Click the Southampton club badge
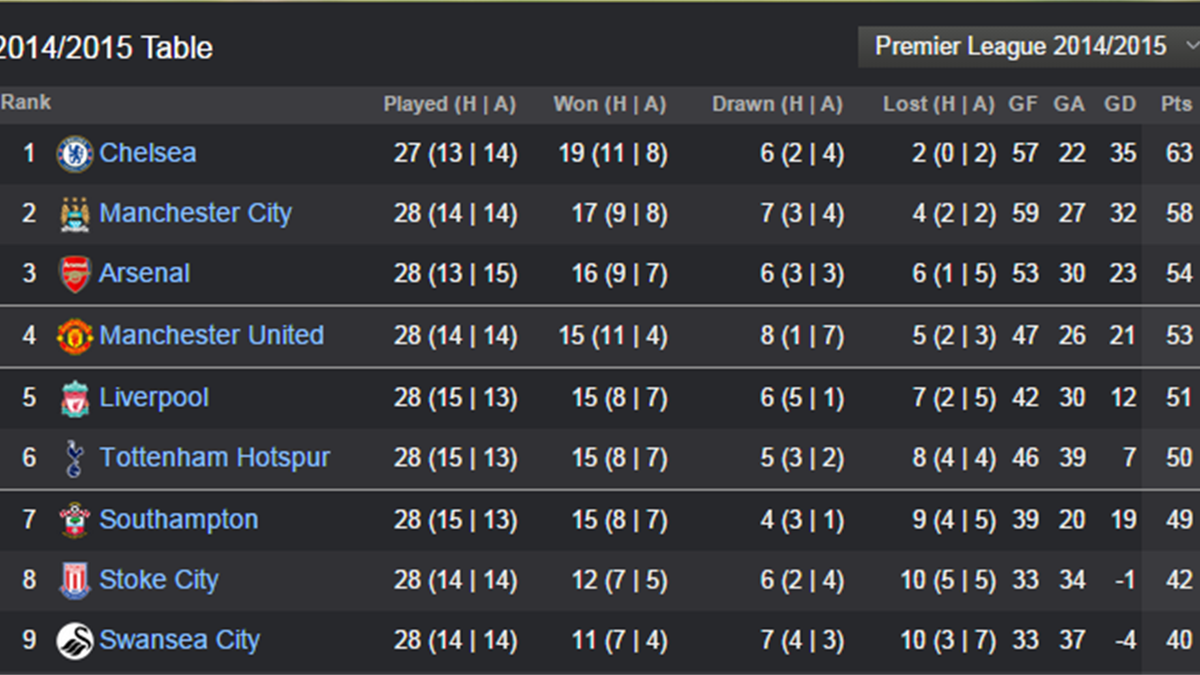The width and height of the screenshot is (1200, 675). pyautogui.click(x=74, y=519)
